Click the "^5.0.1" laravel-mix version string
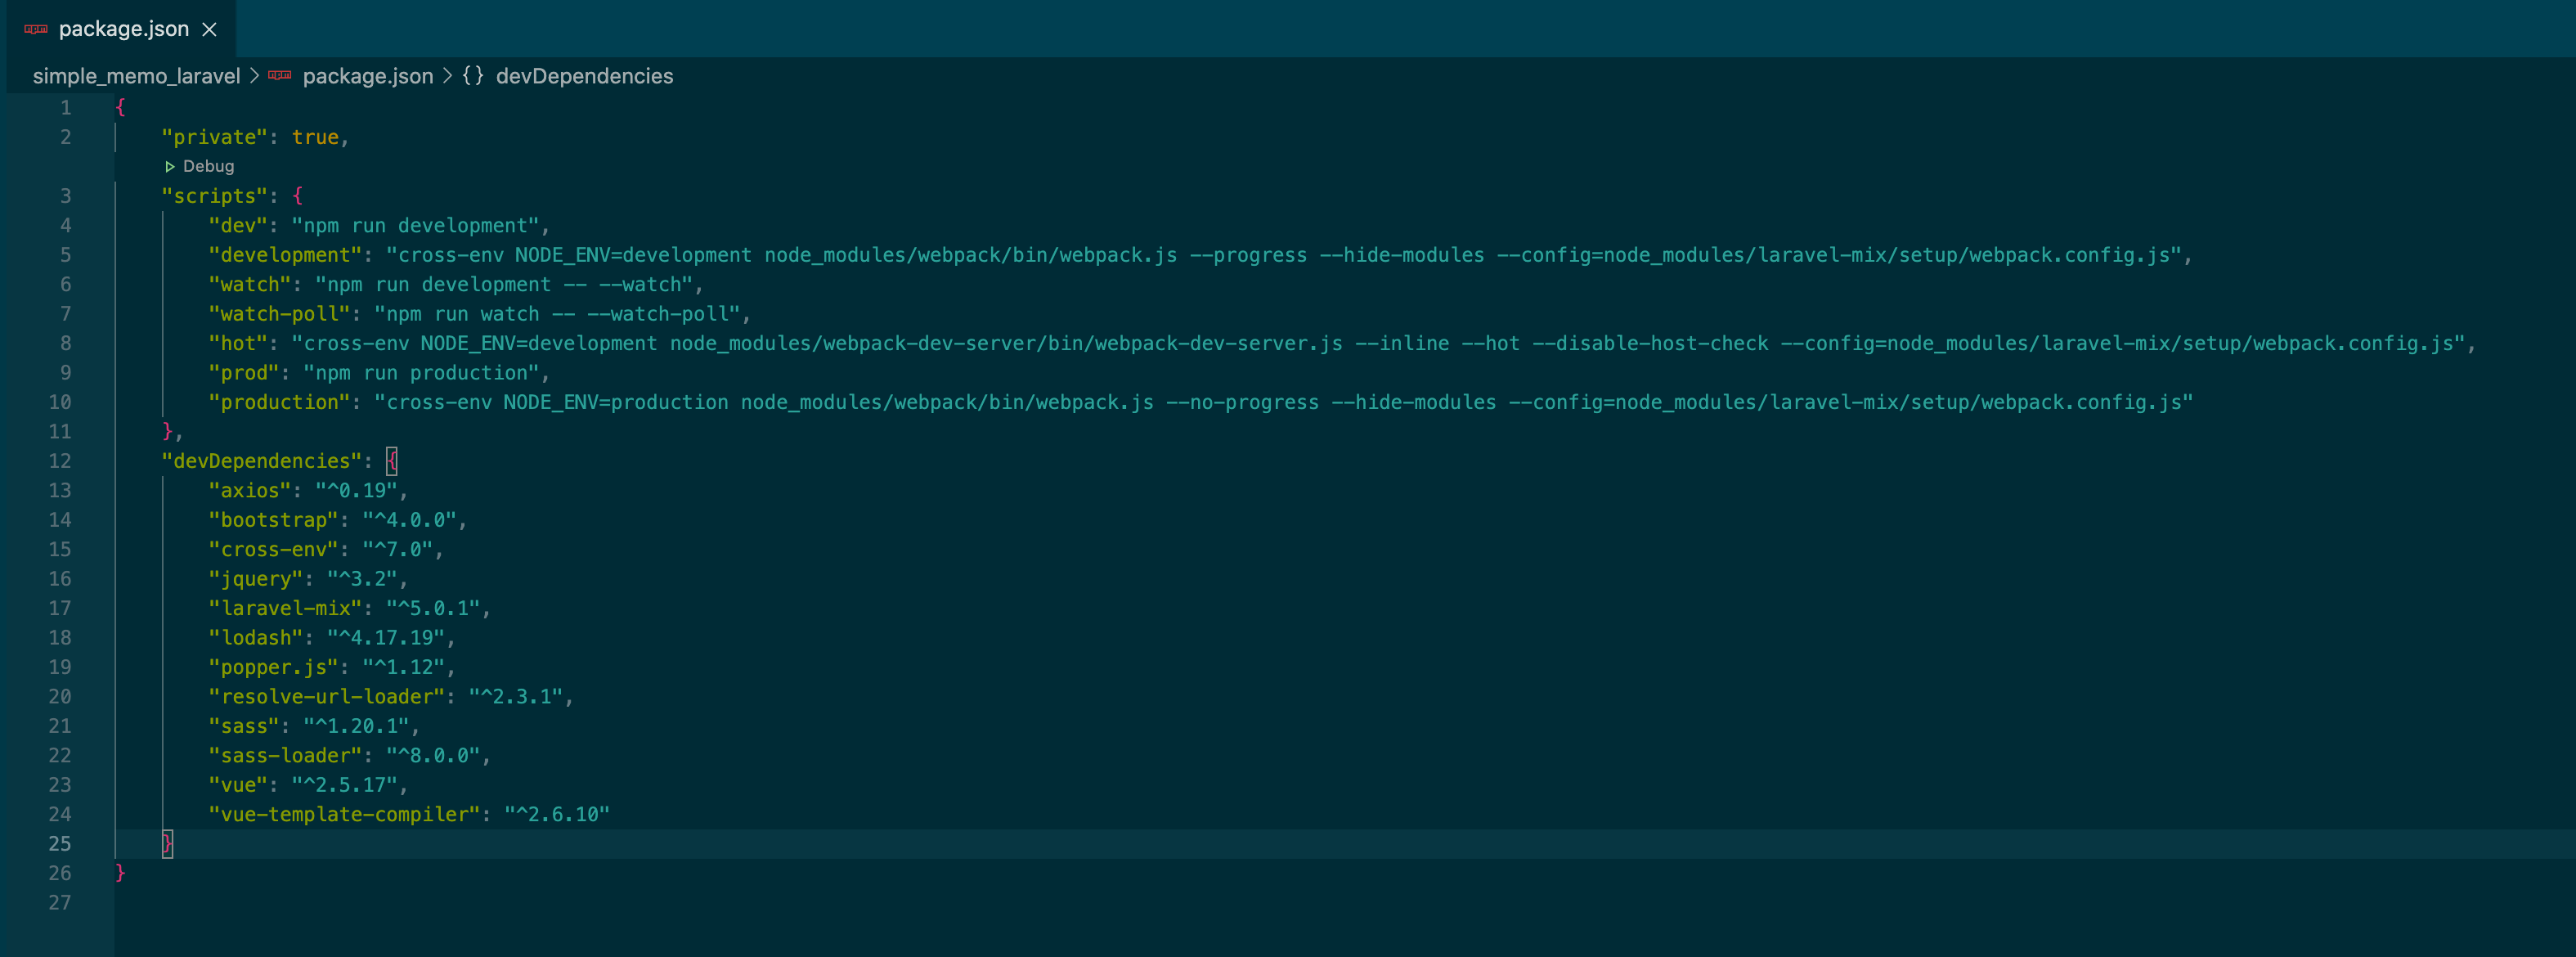This screenshot has width=2576, height=957. 433,608
